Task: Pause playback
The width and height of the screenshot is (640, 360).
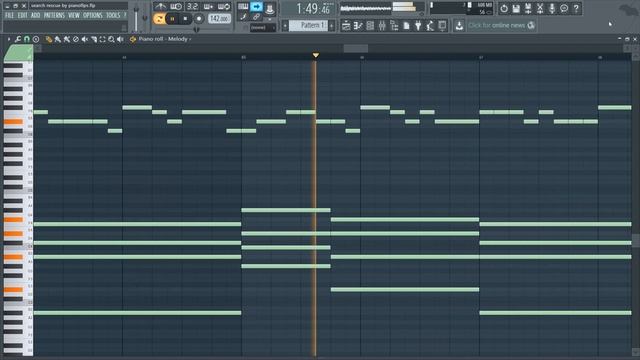Action: point(172,19)
